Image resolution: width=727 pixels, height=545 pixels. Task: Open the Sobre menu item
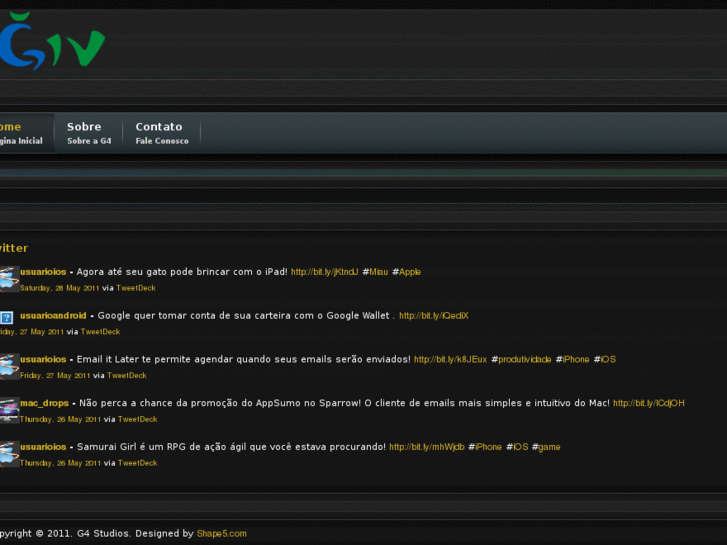click(x=89, y=133)
